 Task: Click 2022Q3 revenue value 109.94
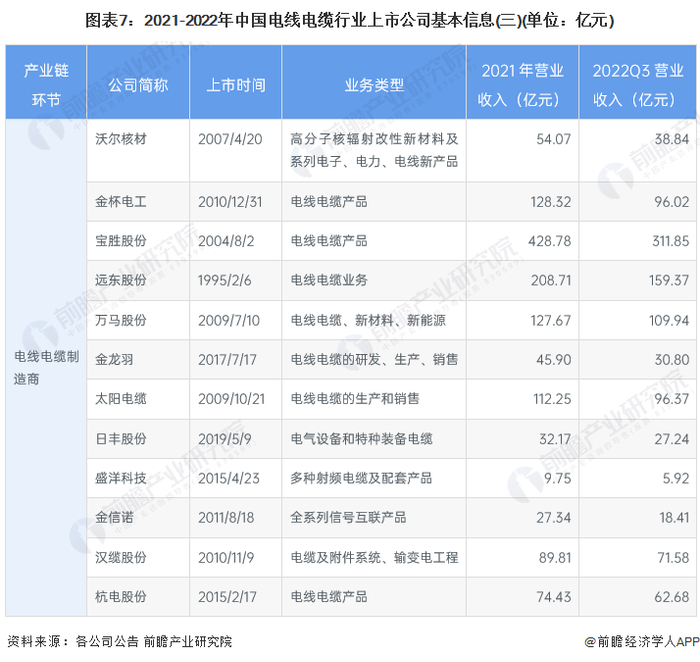click(669, 320)
